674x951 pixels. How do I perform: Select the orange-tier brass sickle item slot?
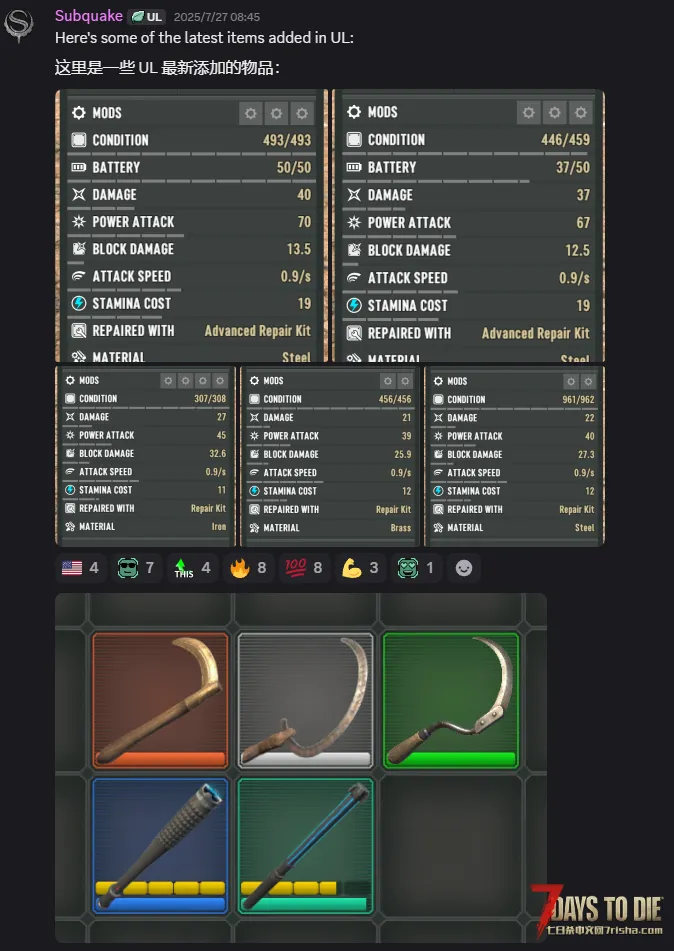(x=161, y=701)
